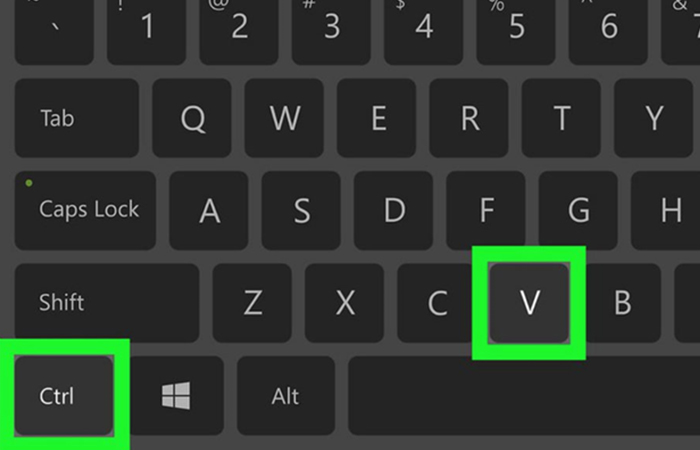
Task: Toggle the Caps Lock key
Action: click(85, 210)
